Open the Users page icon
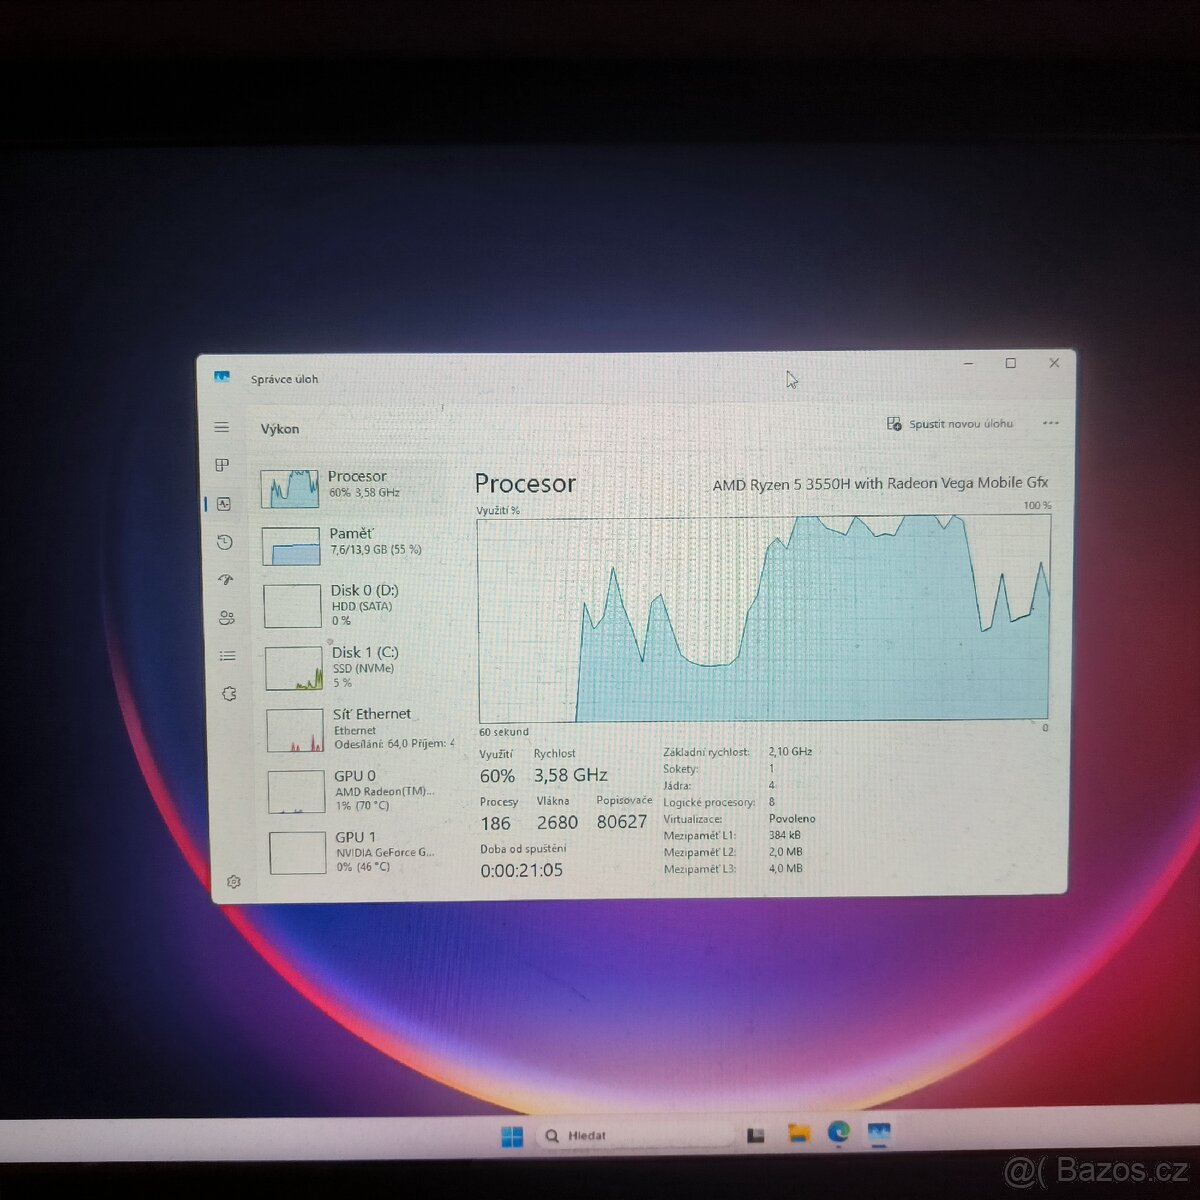The width and height of the screenshot is (1200, 1200). pyautogui.click(x=227, y=618)
